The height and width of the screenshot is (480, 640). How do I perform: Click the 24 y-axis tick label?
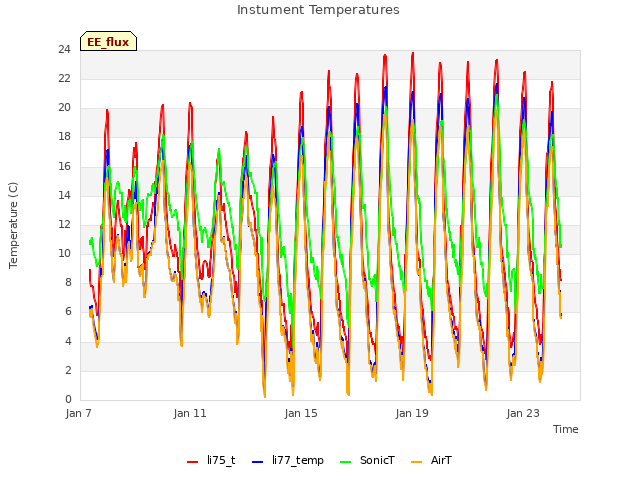[x=64, y=49]
